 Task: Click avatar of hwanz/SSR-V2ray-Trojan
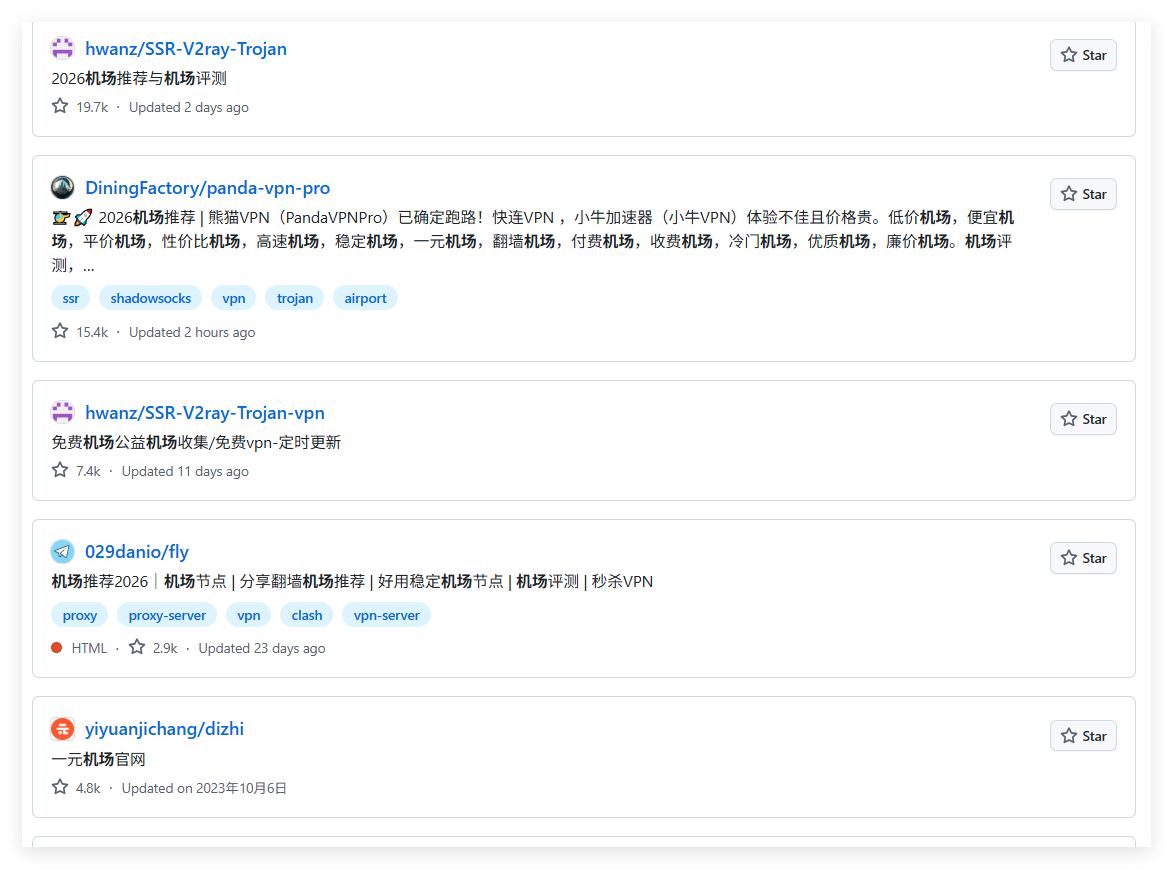click(63, 49)
